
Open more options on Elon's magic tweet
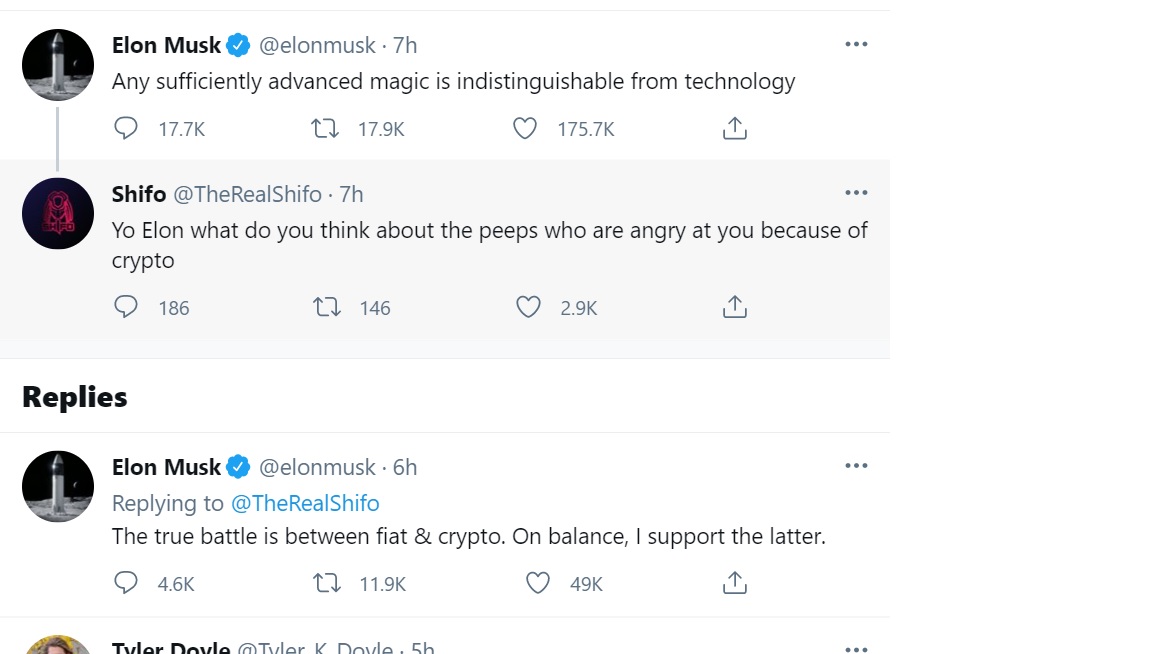pos(856,45)
